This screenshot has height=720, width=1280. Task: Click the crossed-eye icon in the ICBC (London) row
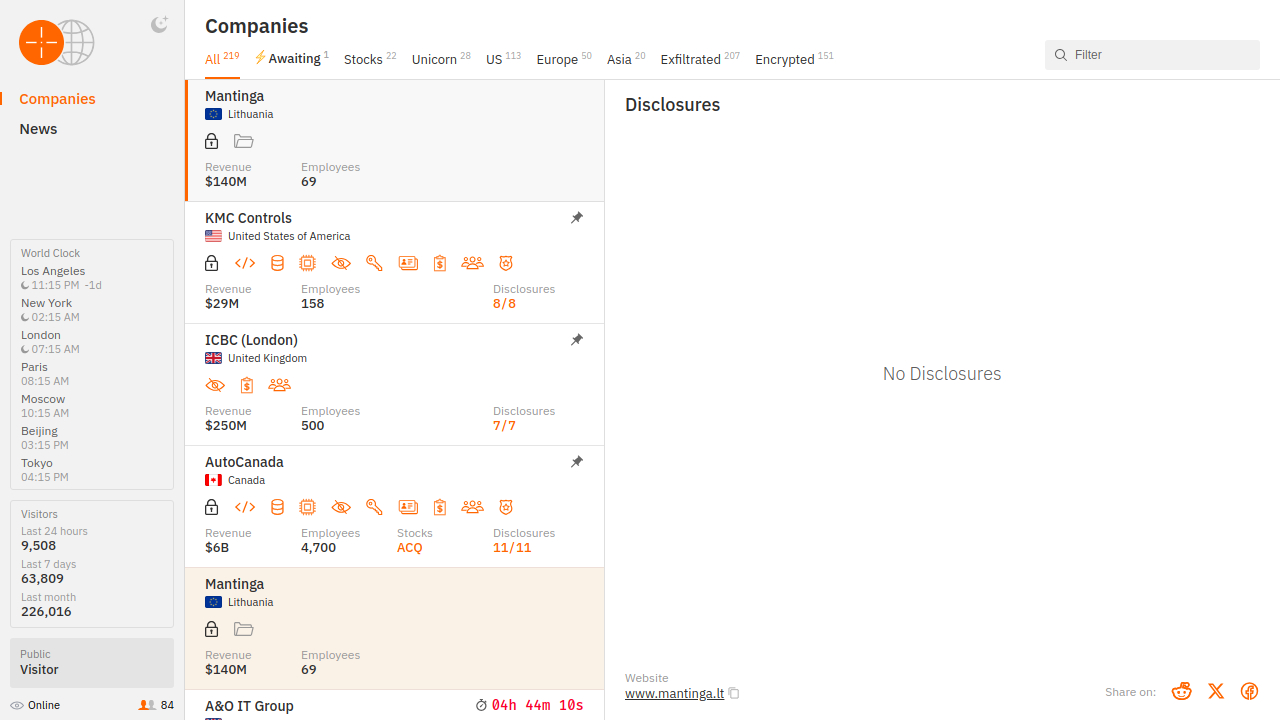click(214, 385)
